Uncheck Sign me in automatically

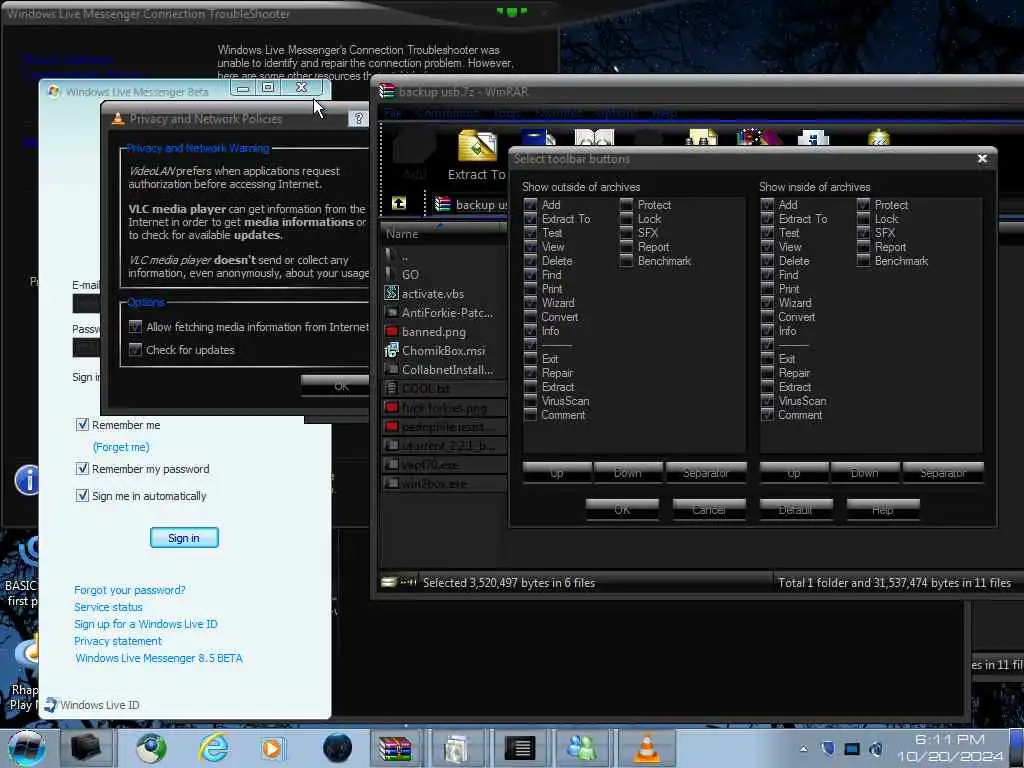pos(82,496)
